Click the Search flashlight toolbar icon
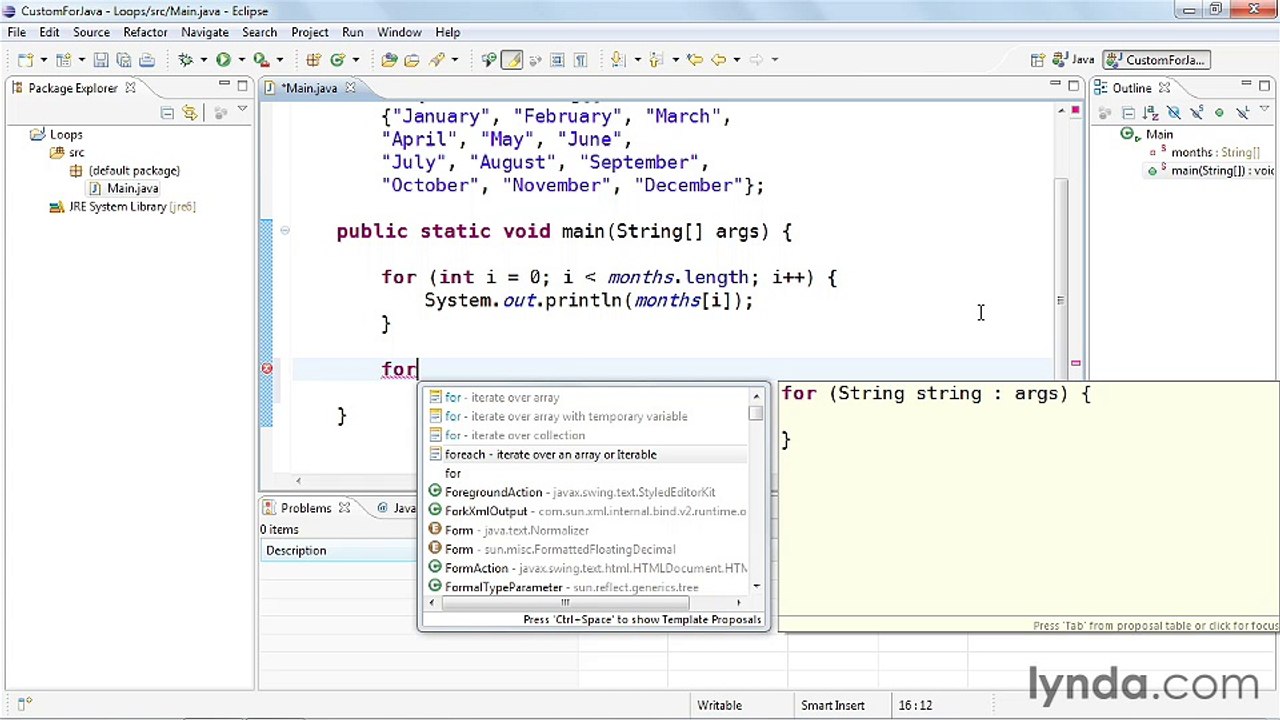 click(x=436, y=60)
